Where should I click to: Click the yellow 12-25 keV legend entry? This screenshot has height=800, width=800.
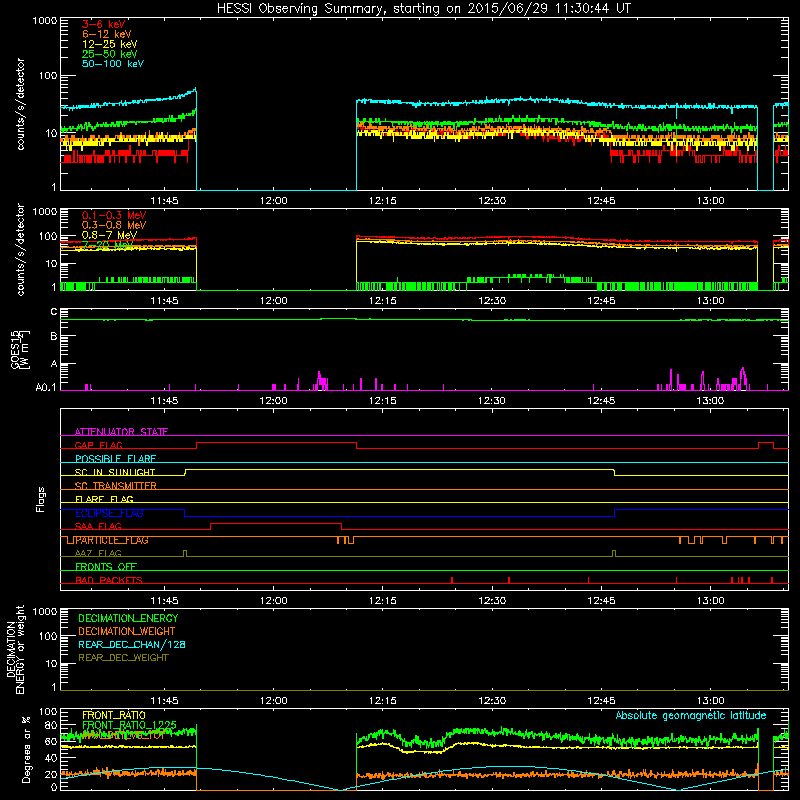(109, 44)
